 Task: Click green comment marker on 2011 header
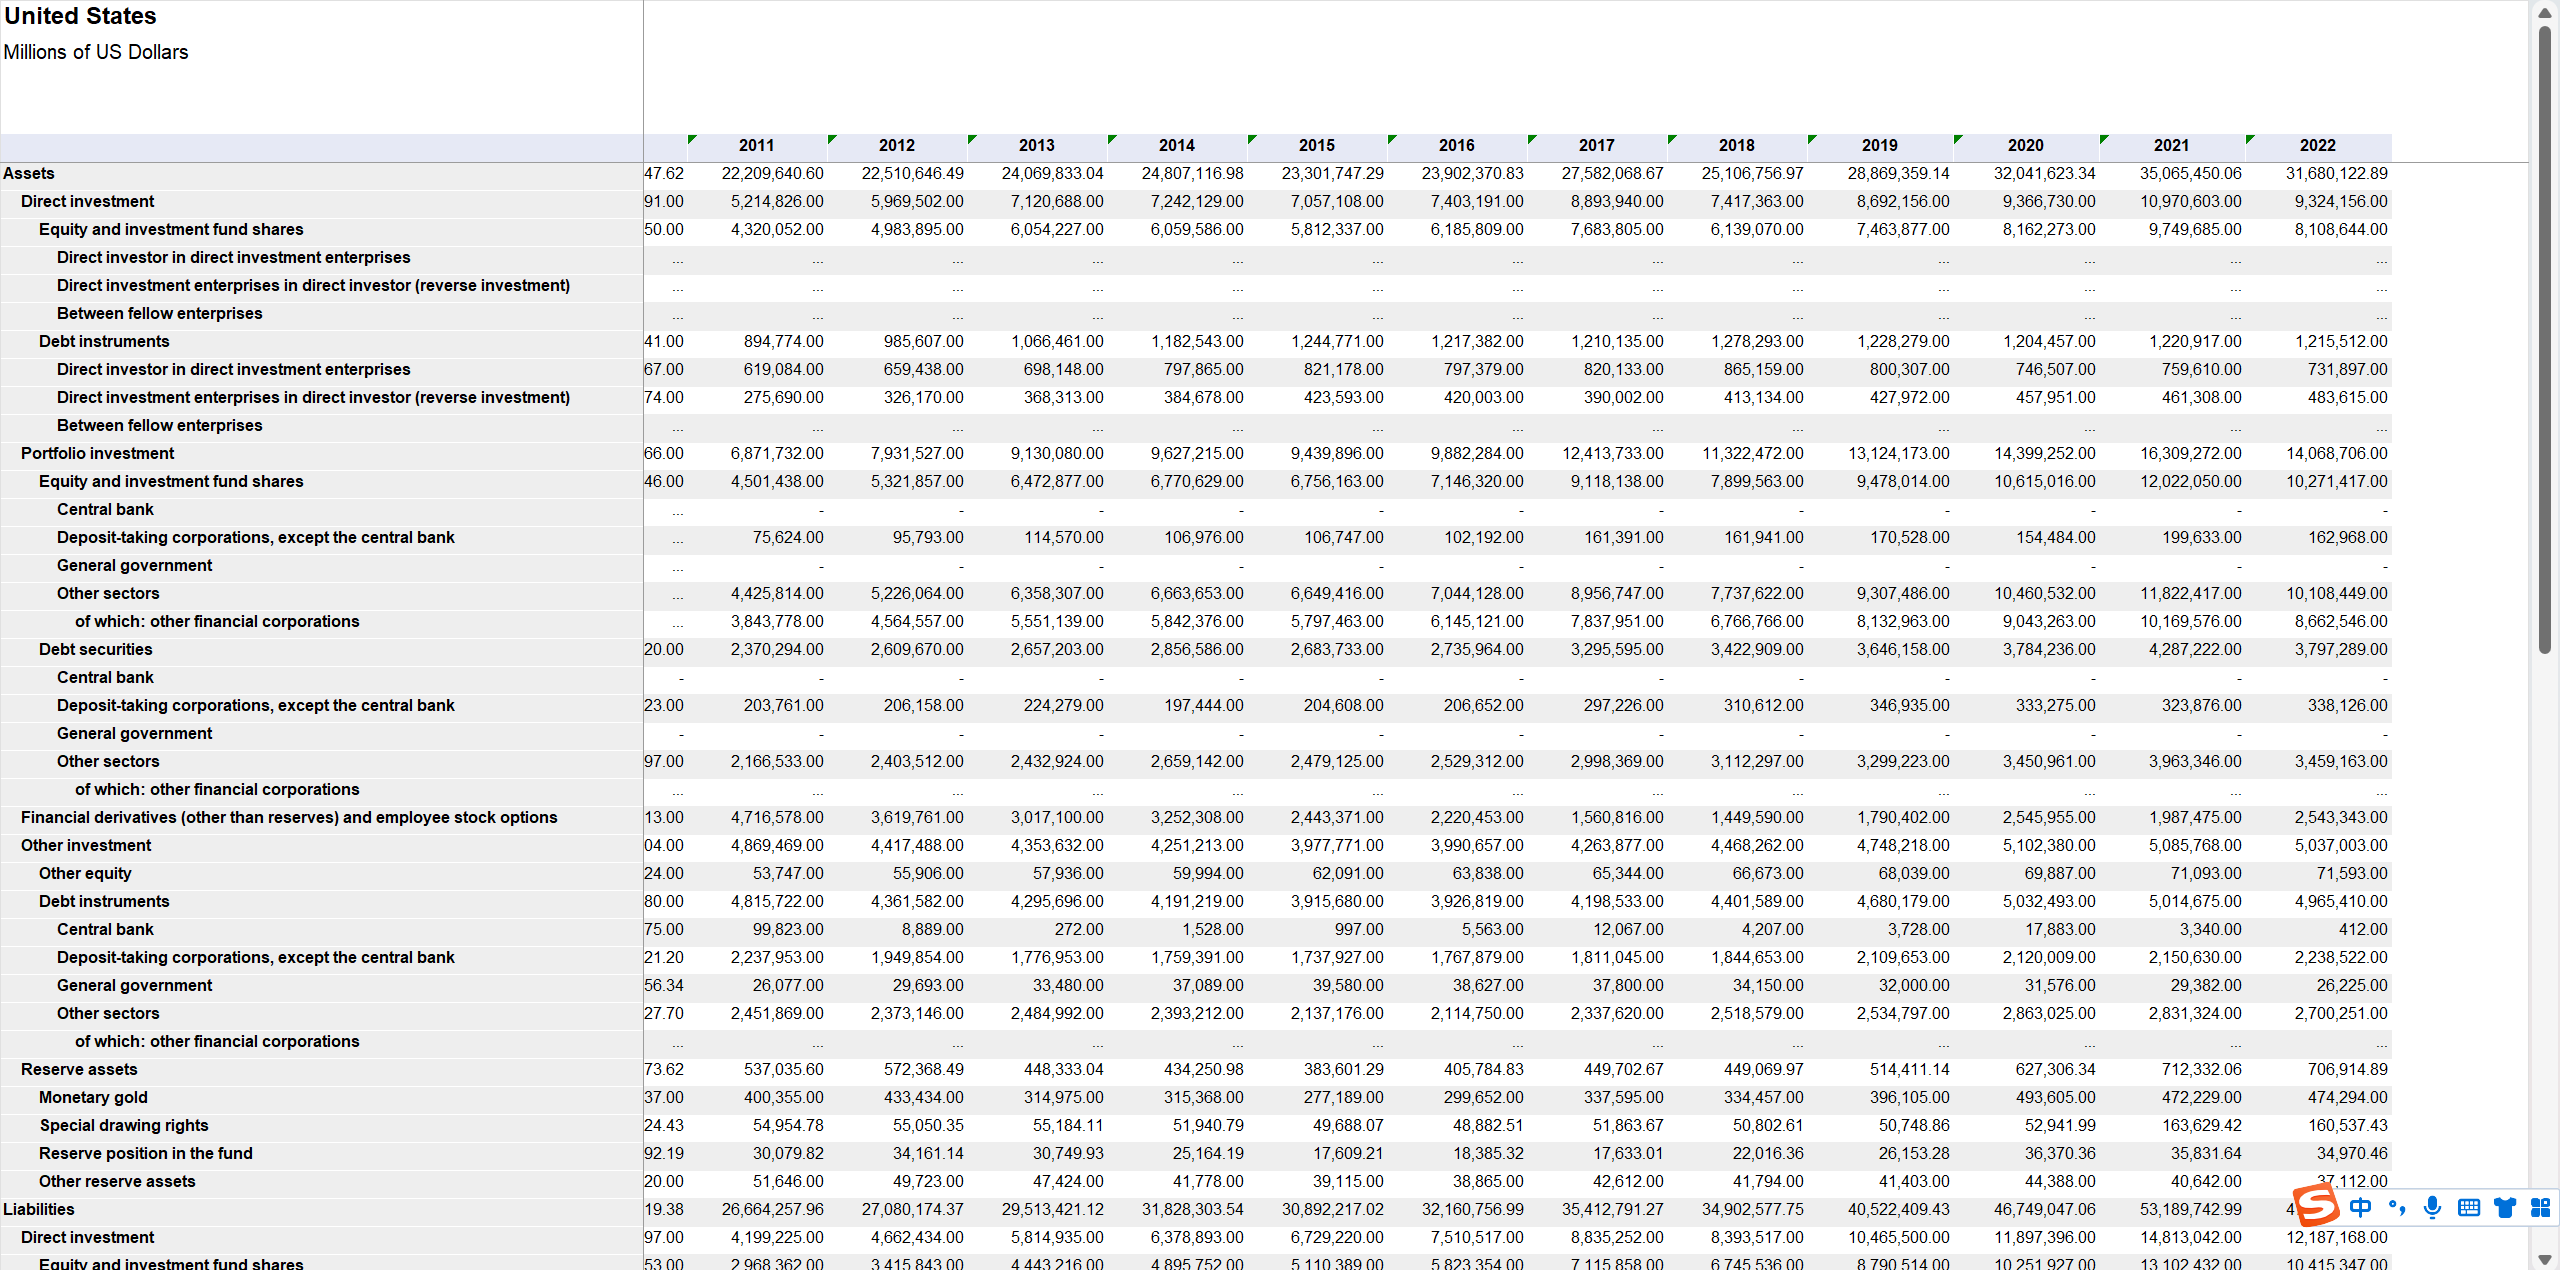tap(692, 139)
